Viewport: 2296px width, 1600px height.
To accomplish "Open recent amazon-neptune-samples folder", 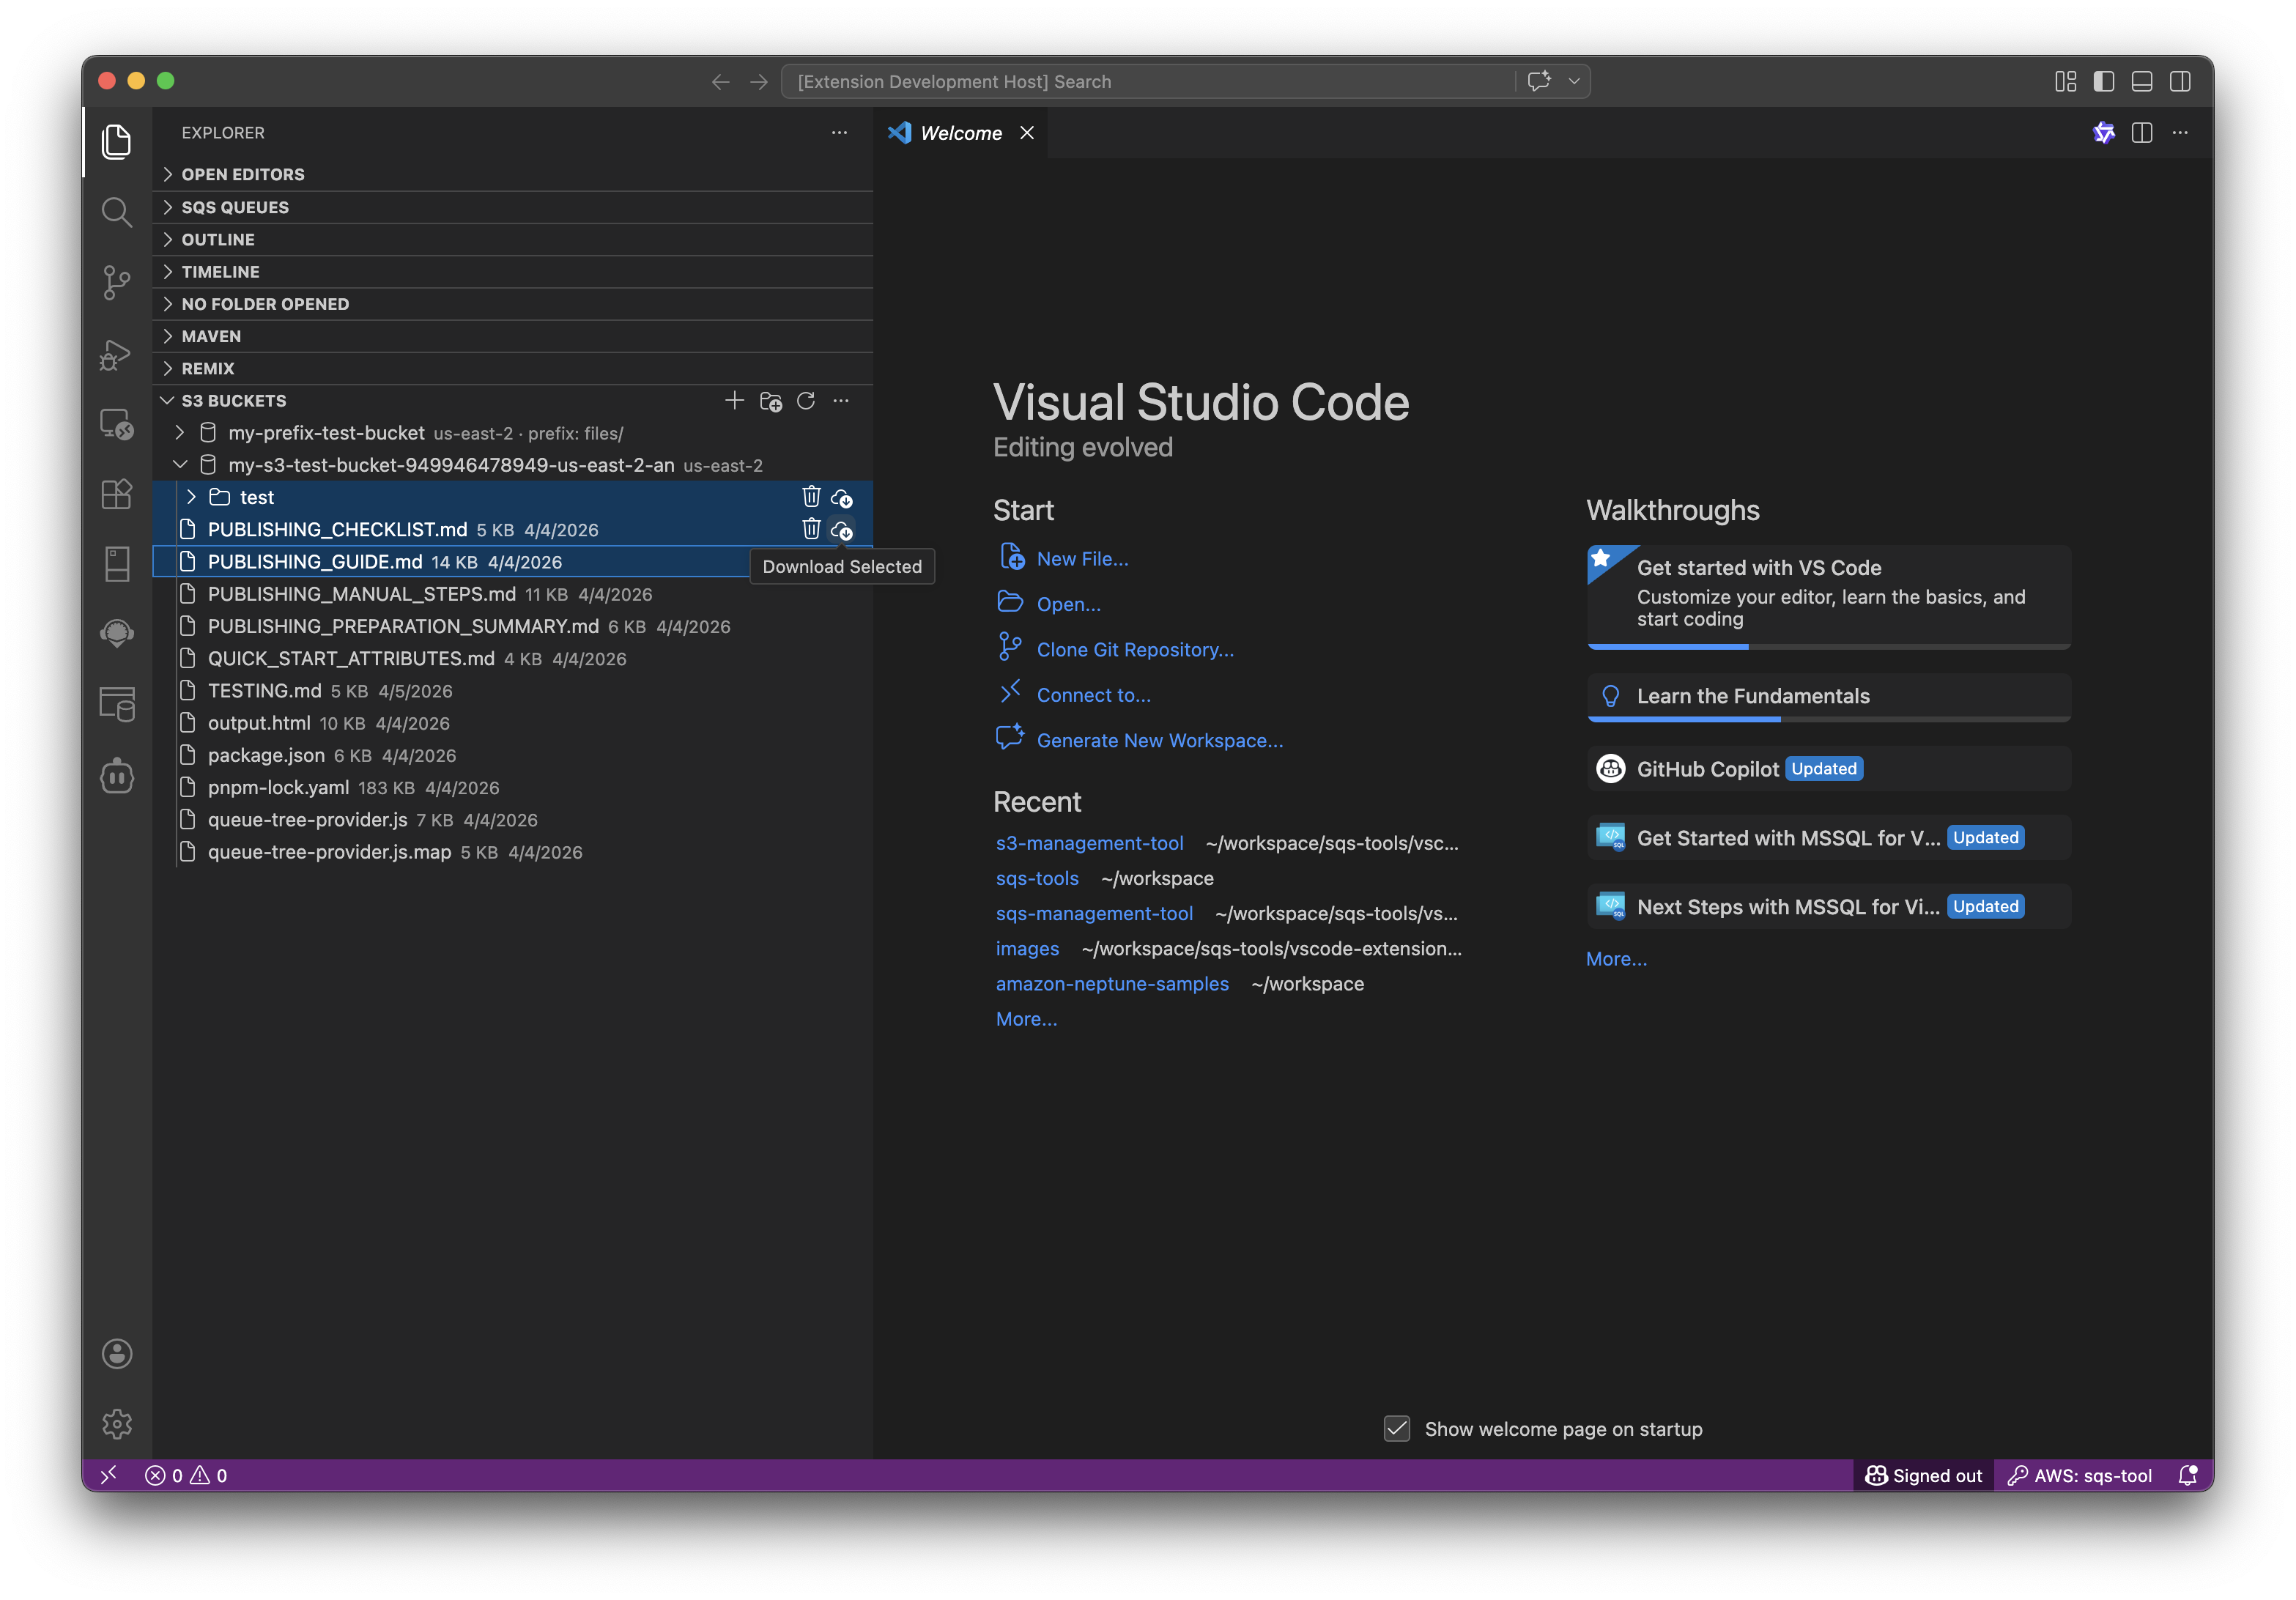I will click(x=1112, y=984).
